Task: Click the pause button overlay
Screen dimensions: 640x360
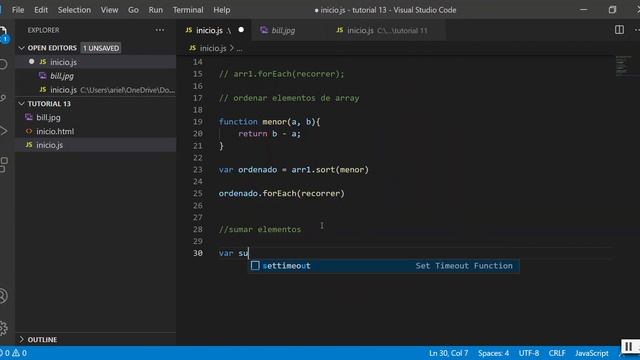Action: (628, 347)
